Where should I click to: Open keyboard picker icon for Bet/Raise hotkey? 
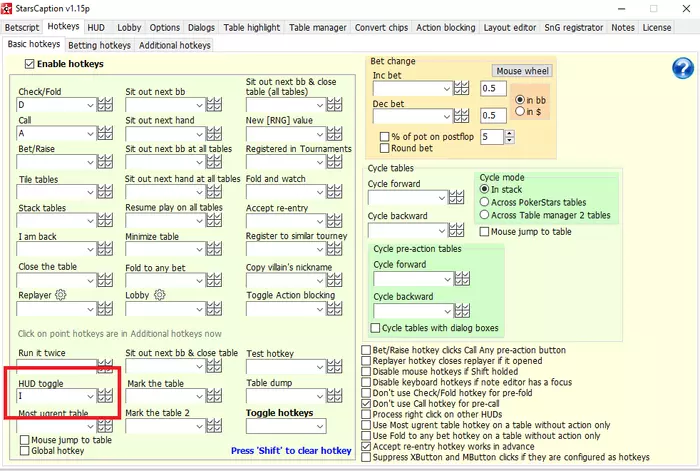[x=105, y=162]
